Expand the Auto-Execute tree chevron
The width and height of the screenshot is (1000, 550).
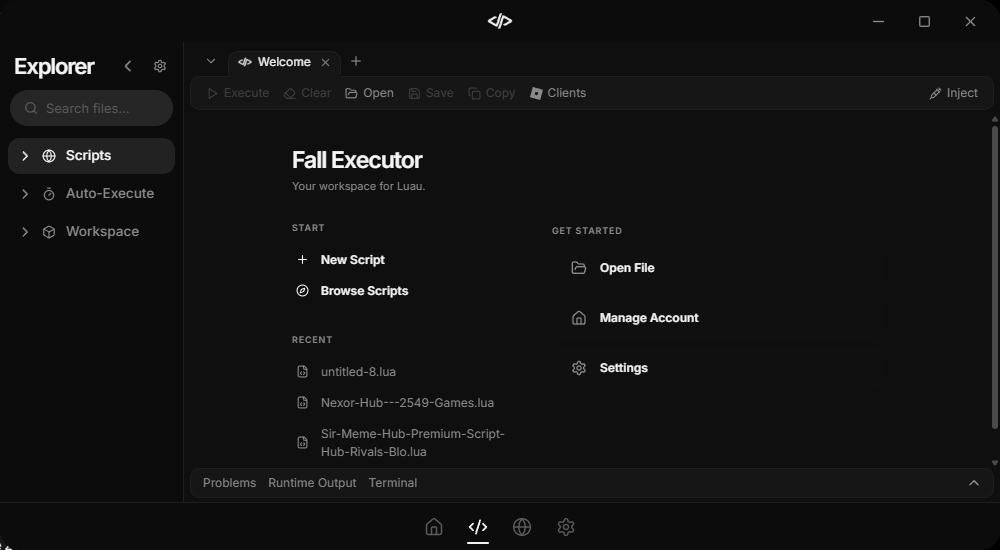coord(25,193)
